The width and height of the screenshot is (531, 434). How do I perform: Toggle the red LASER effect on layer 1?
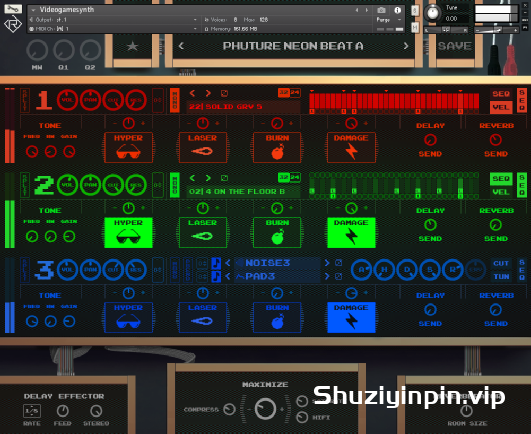(203, 147)
